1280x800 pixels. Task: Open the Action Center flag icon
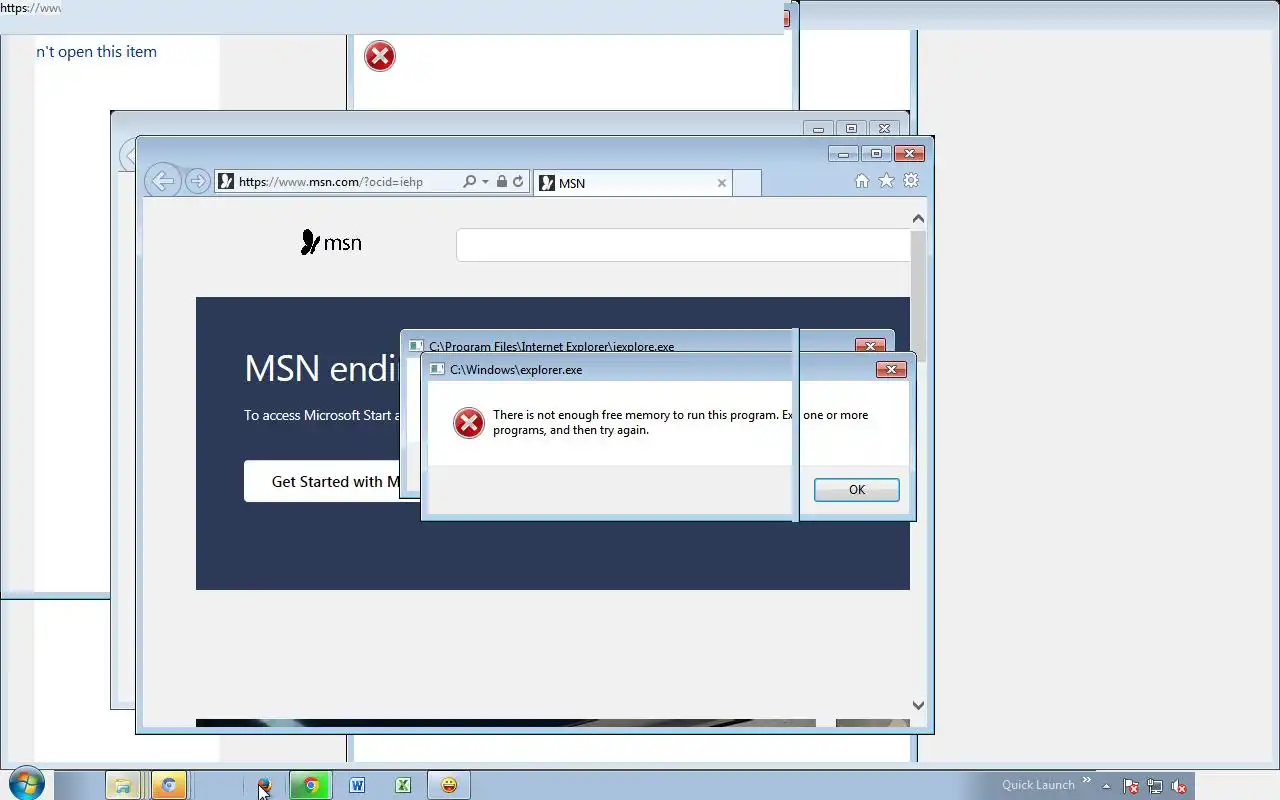click(x=1131, y=786)
